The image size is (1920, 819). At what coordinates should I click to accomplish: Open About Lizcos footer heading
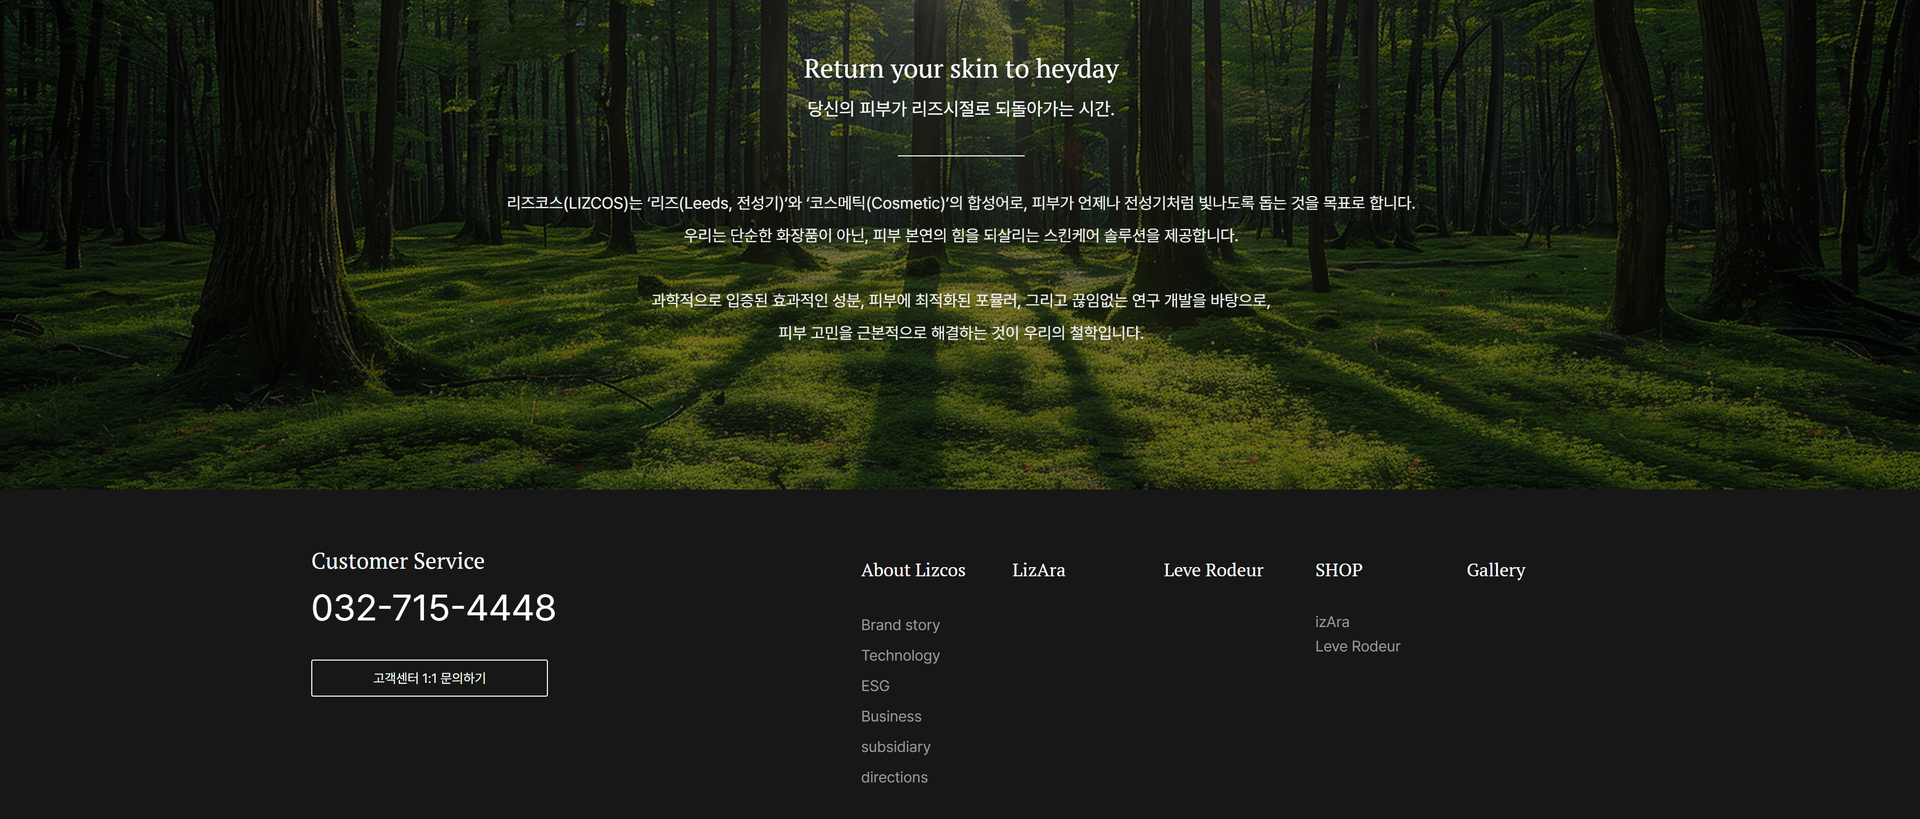(913, 570)
